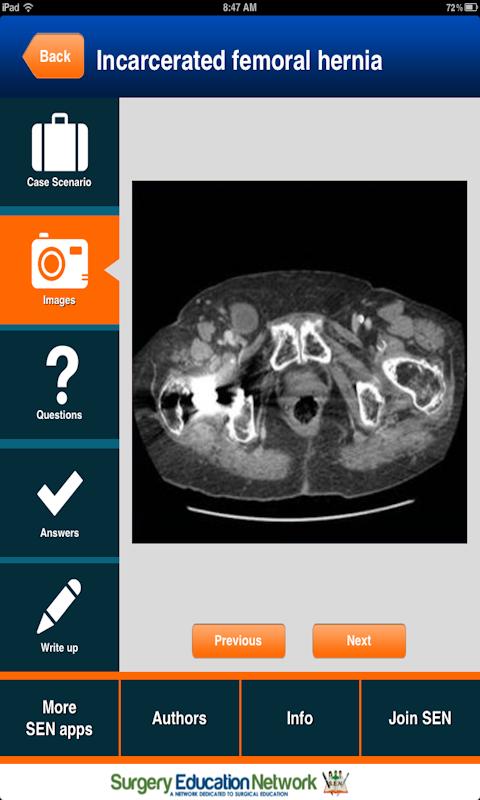Viewport: 480px width, 800px height.
Task: Open the Case Scenario briefcase icon
Action: (x=60, y=142)
